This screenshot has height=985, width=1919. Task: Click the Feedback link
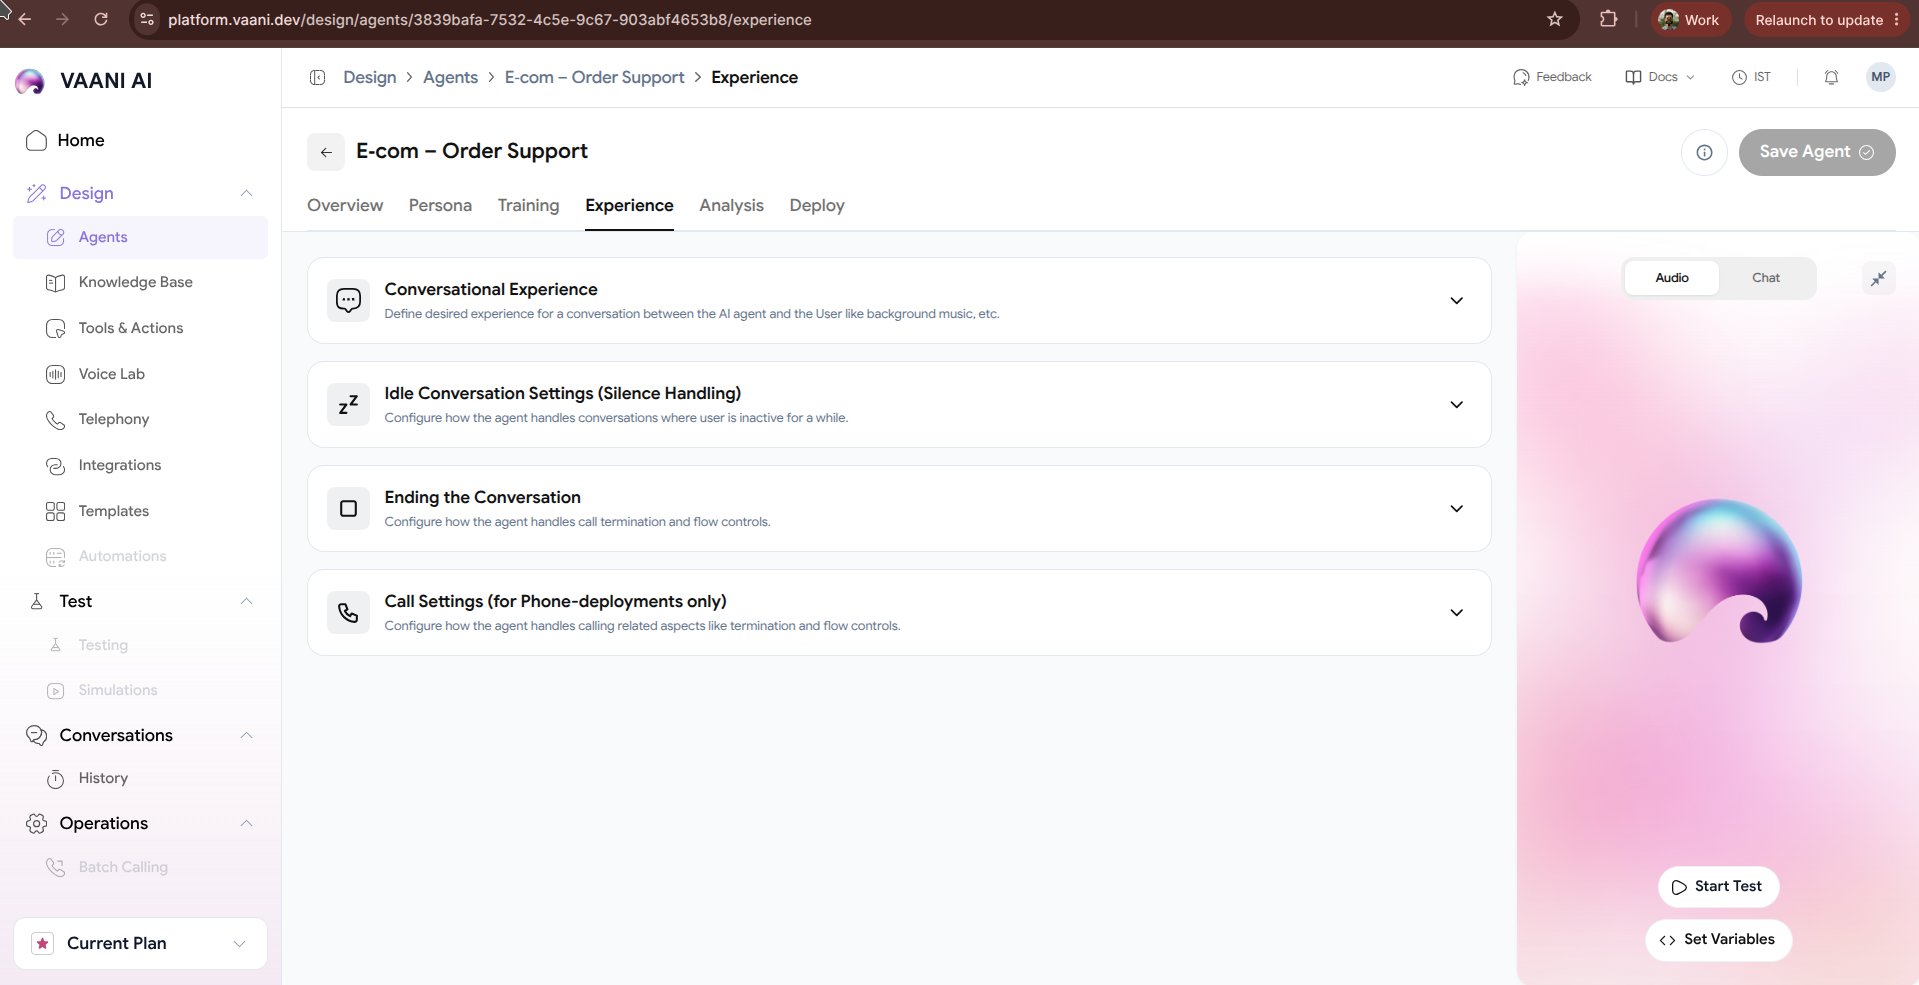click(1552, 77)
